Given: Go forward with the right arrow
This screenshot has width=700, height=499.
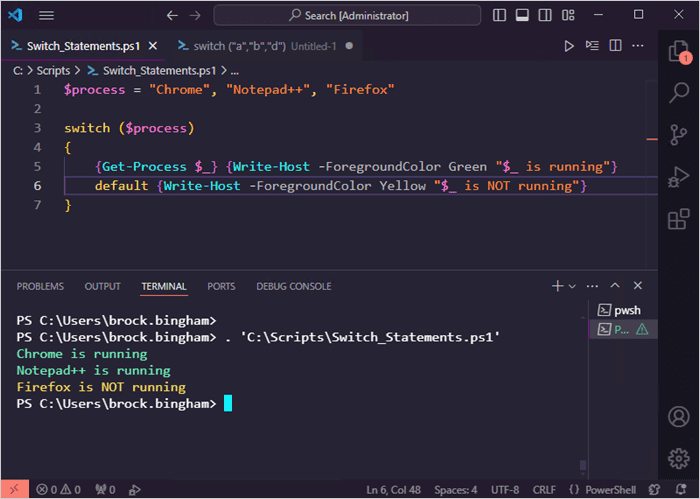Looking at the screenshot, I should pos(195,16).
